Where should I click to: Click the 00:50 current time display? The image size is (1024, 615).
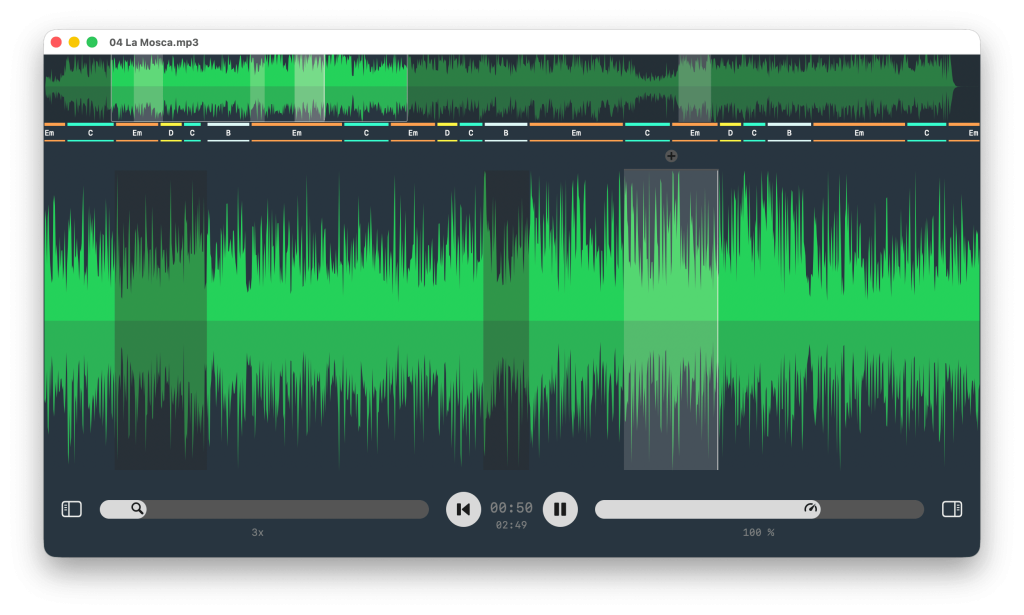(x=514, y=507)
